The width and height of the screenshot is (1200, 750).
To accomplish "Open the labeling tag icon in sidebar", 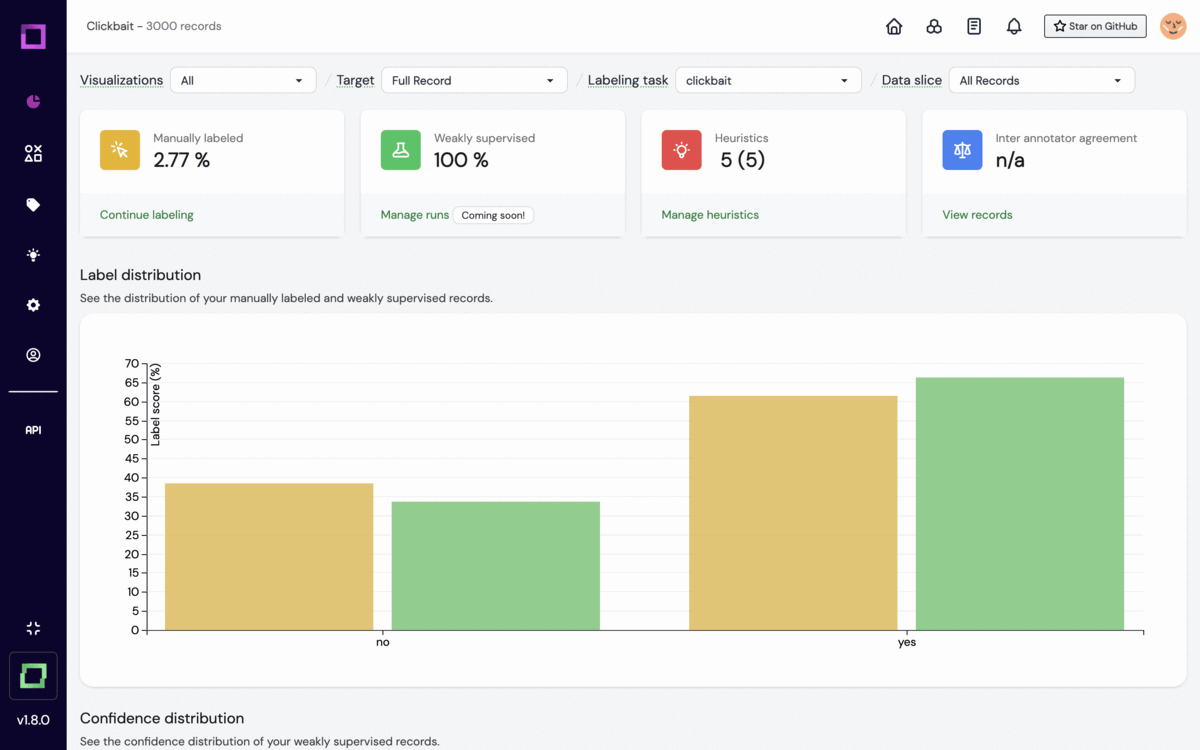I will pyautogui.click(x=33, y=205).
